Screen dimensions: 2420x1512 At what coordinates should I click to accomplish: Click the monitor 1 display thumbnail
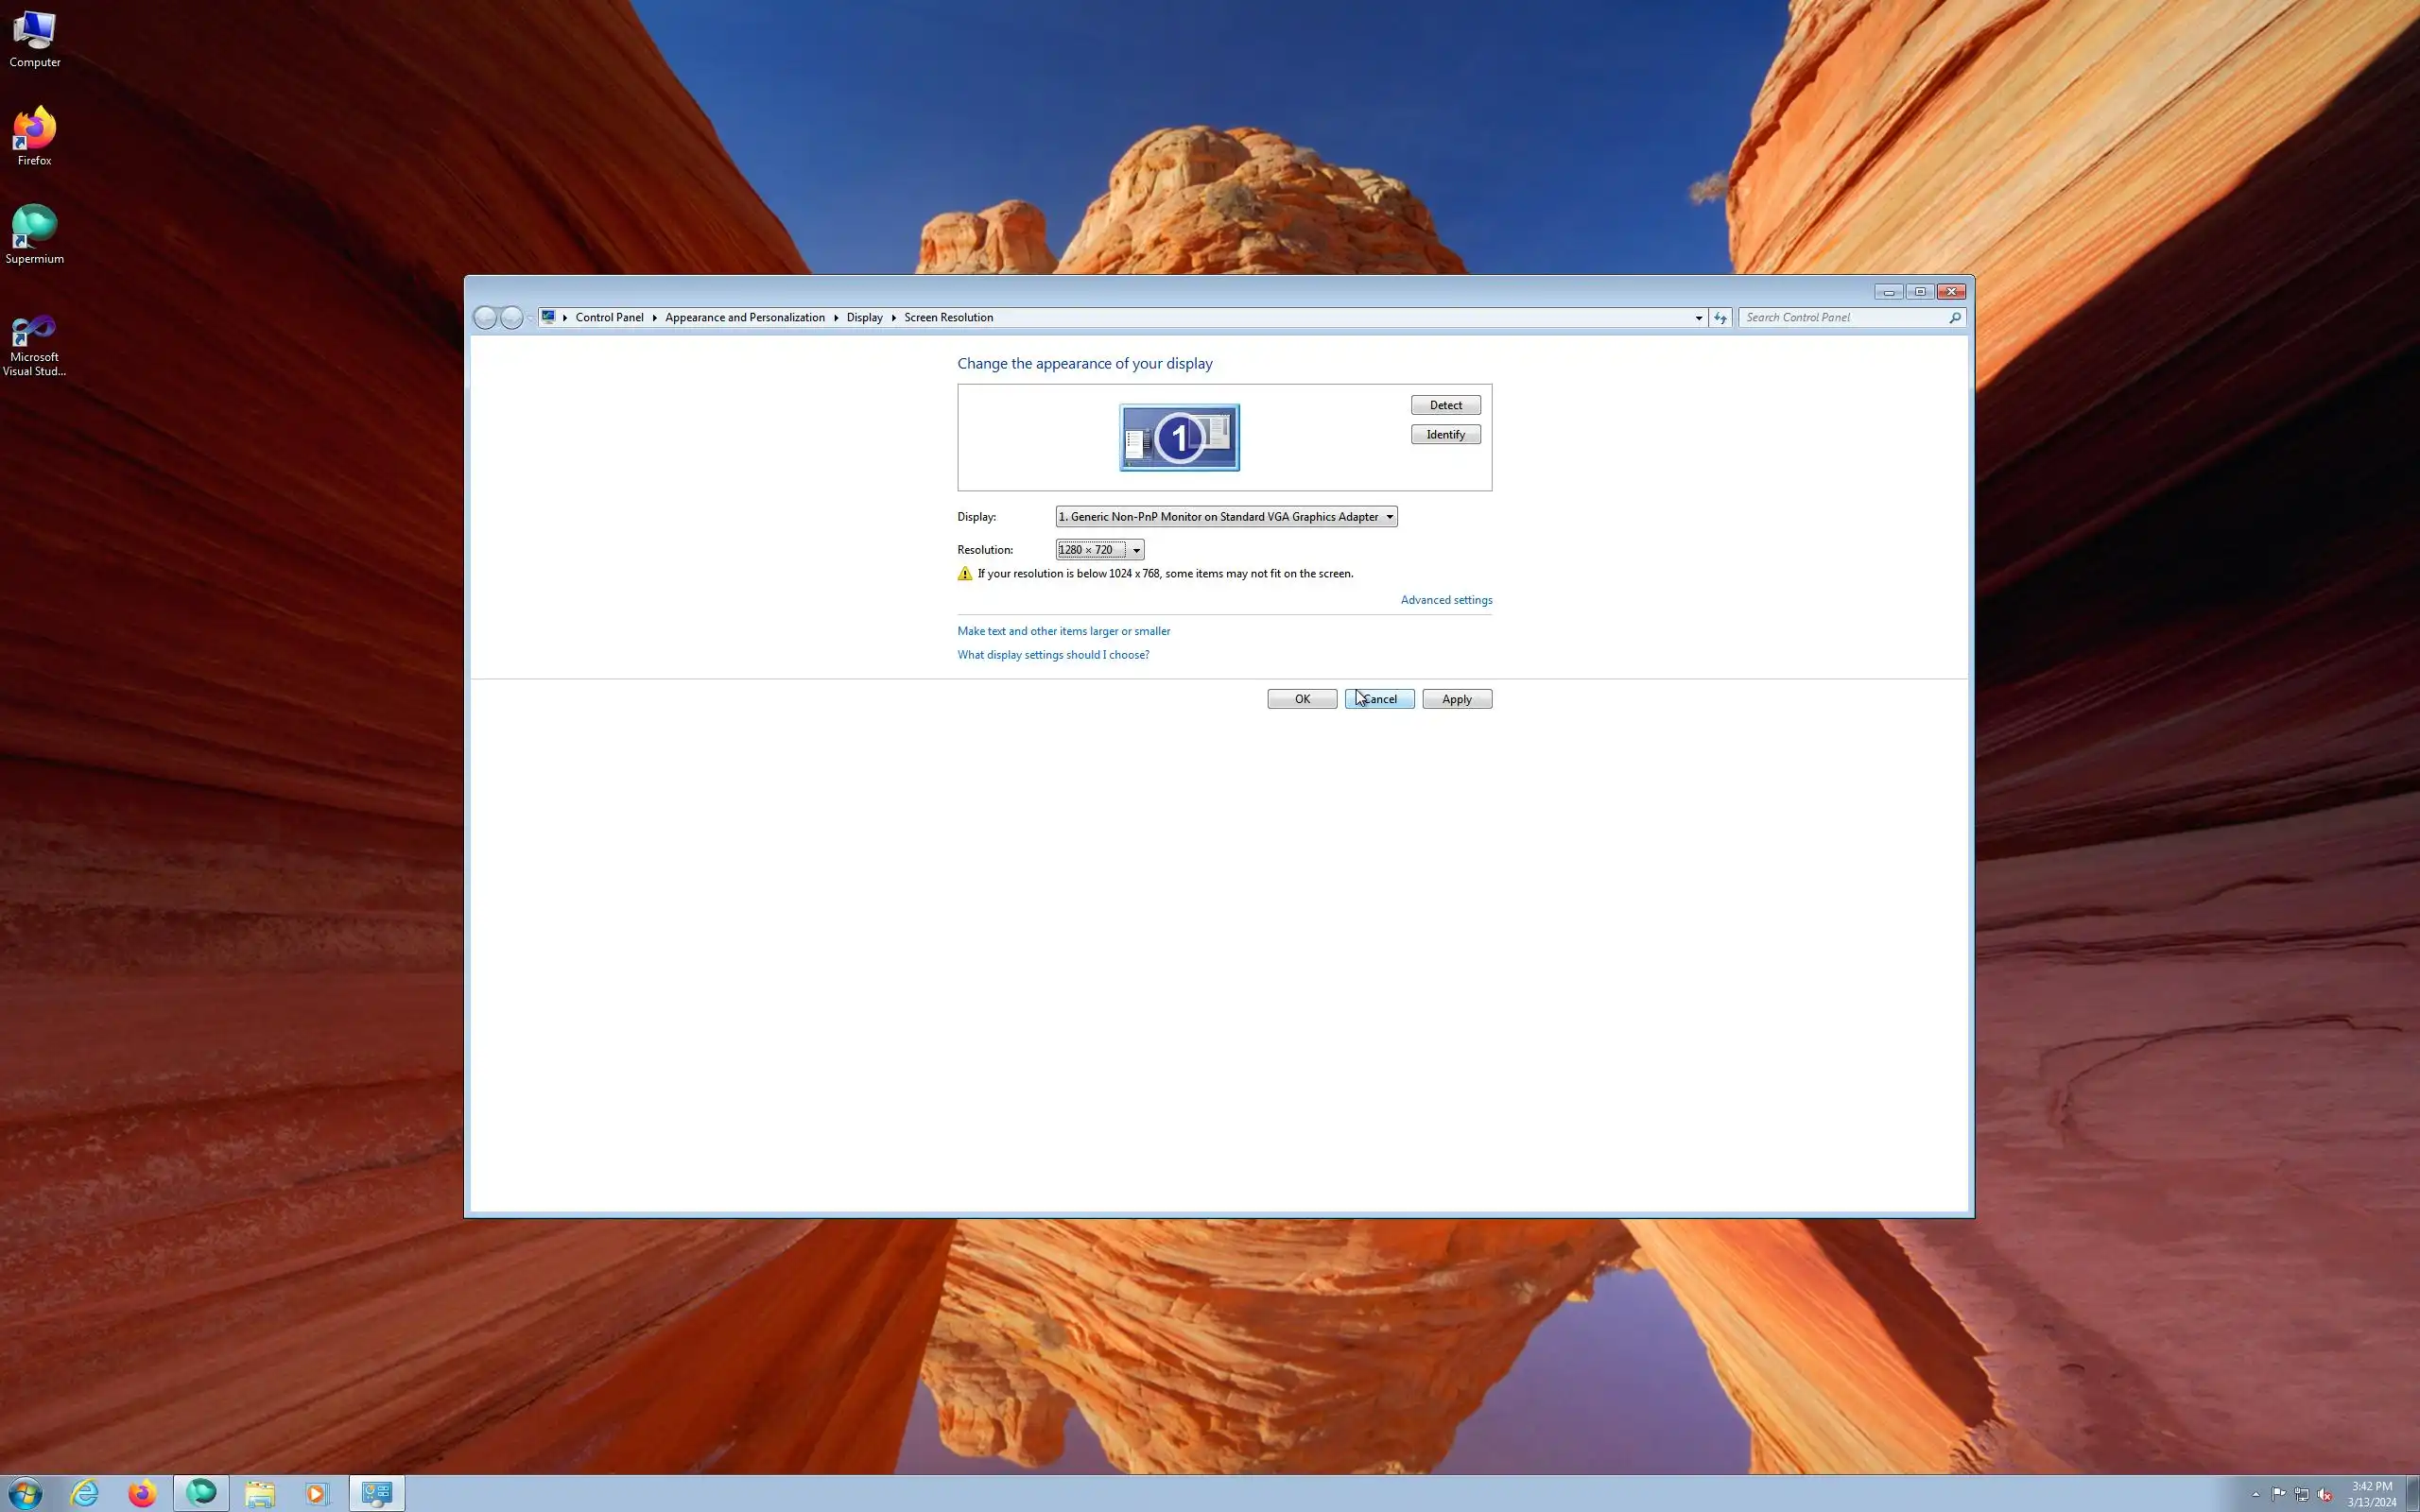(x=1179, y=437)
